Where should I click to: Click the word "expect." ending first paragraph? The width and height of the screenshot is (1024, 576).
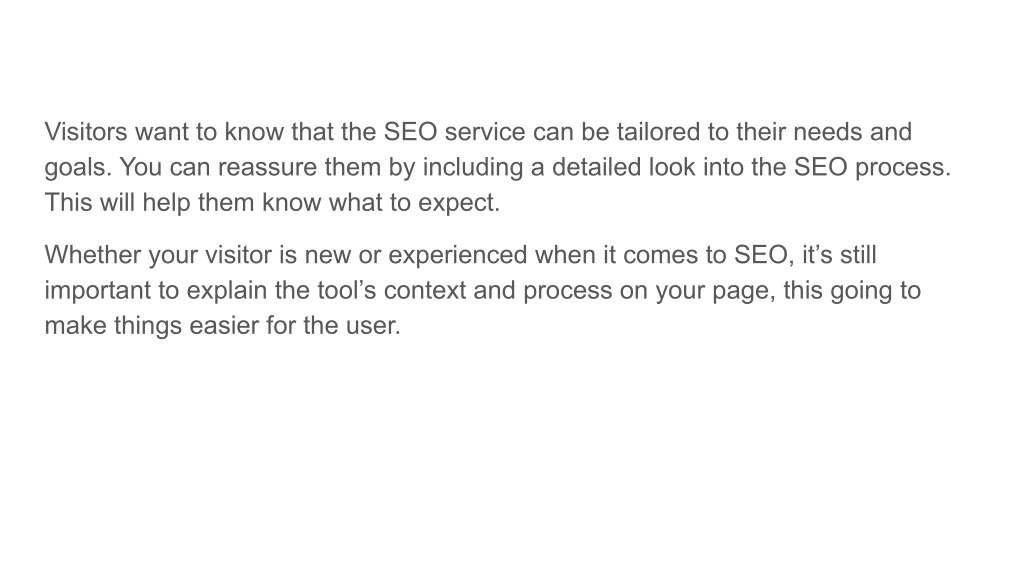pyautogui.click(x=459, y=203)
